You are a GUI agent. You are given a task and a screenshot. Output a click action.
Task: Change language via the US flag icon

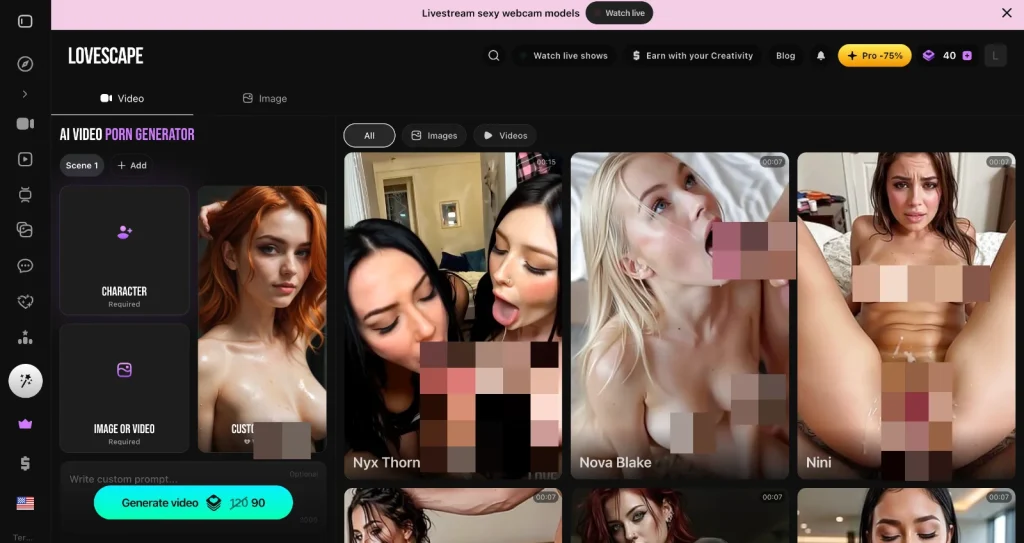(x=25, y=503)
